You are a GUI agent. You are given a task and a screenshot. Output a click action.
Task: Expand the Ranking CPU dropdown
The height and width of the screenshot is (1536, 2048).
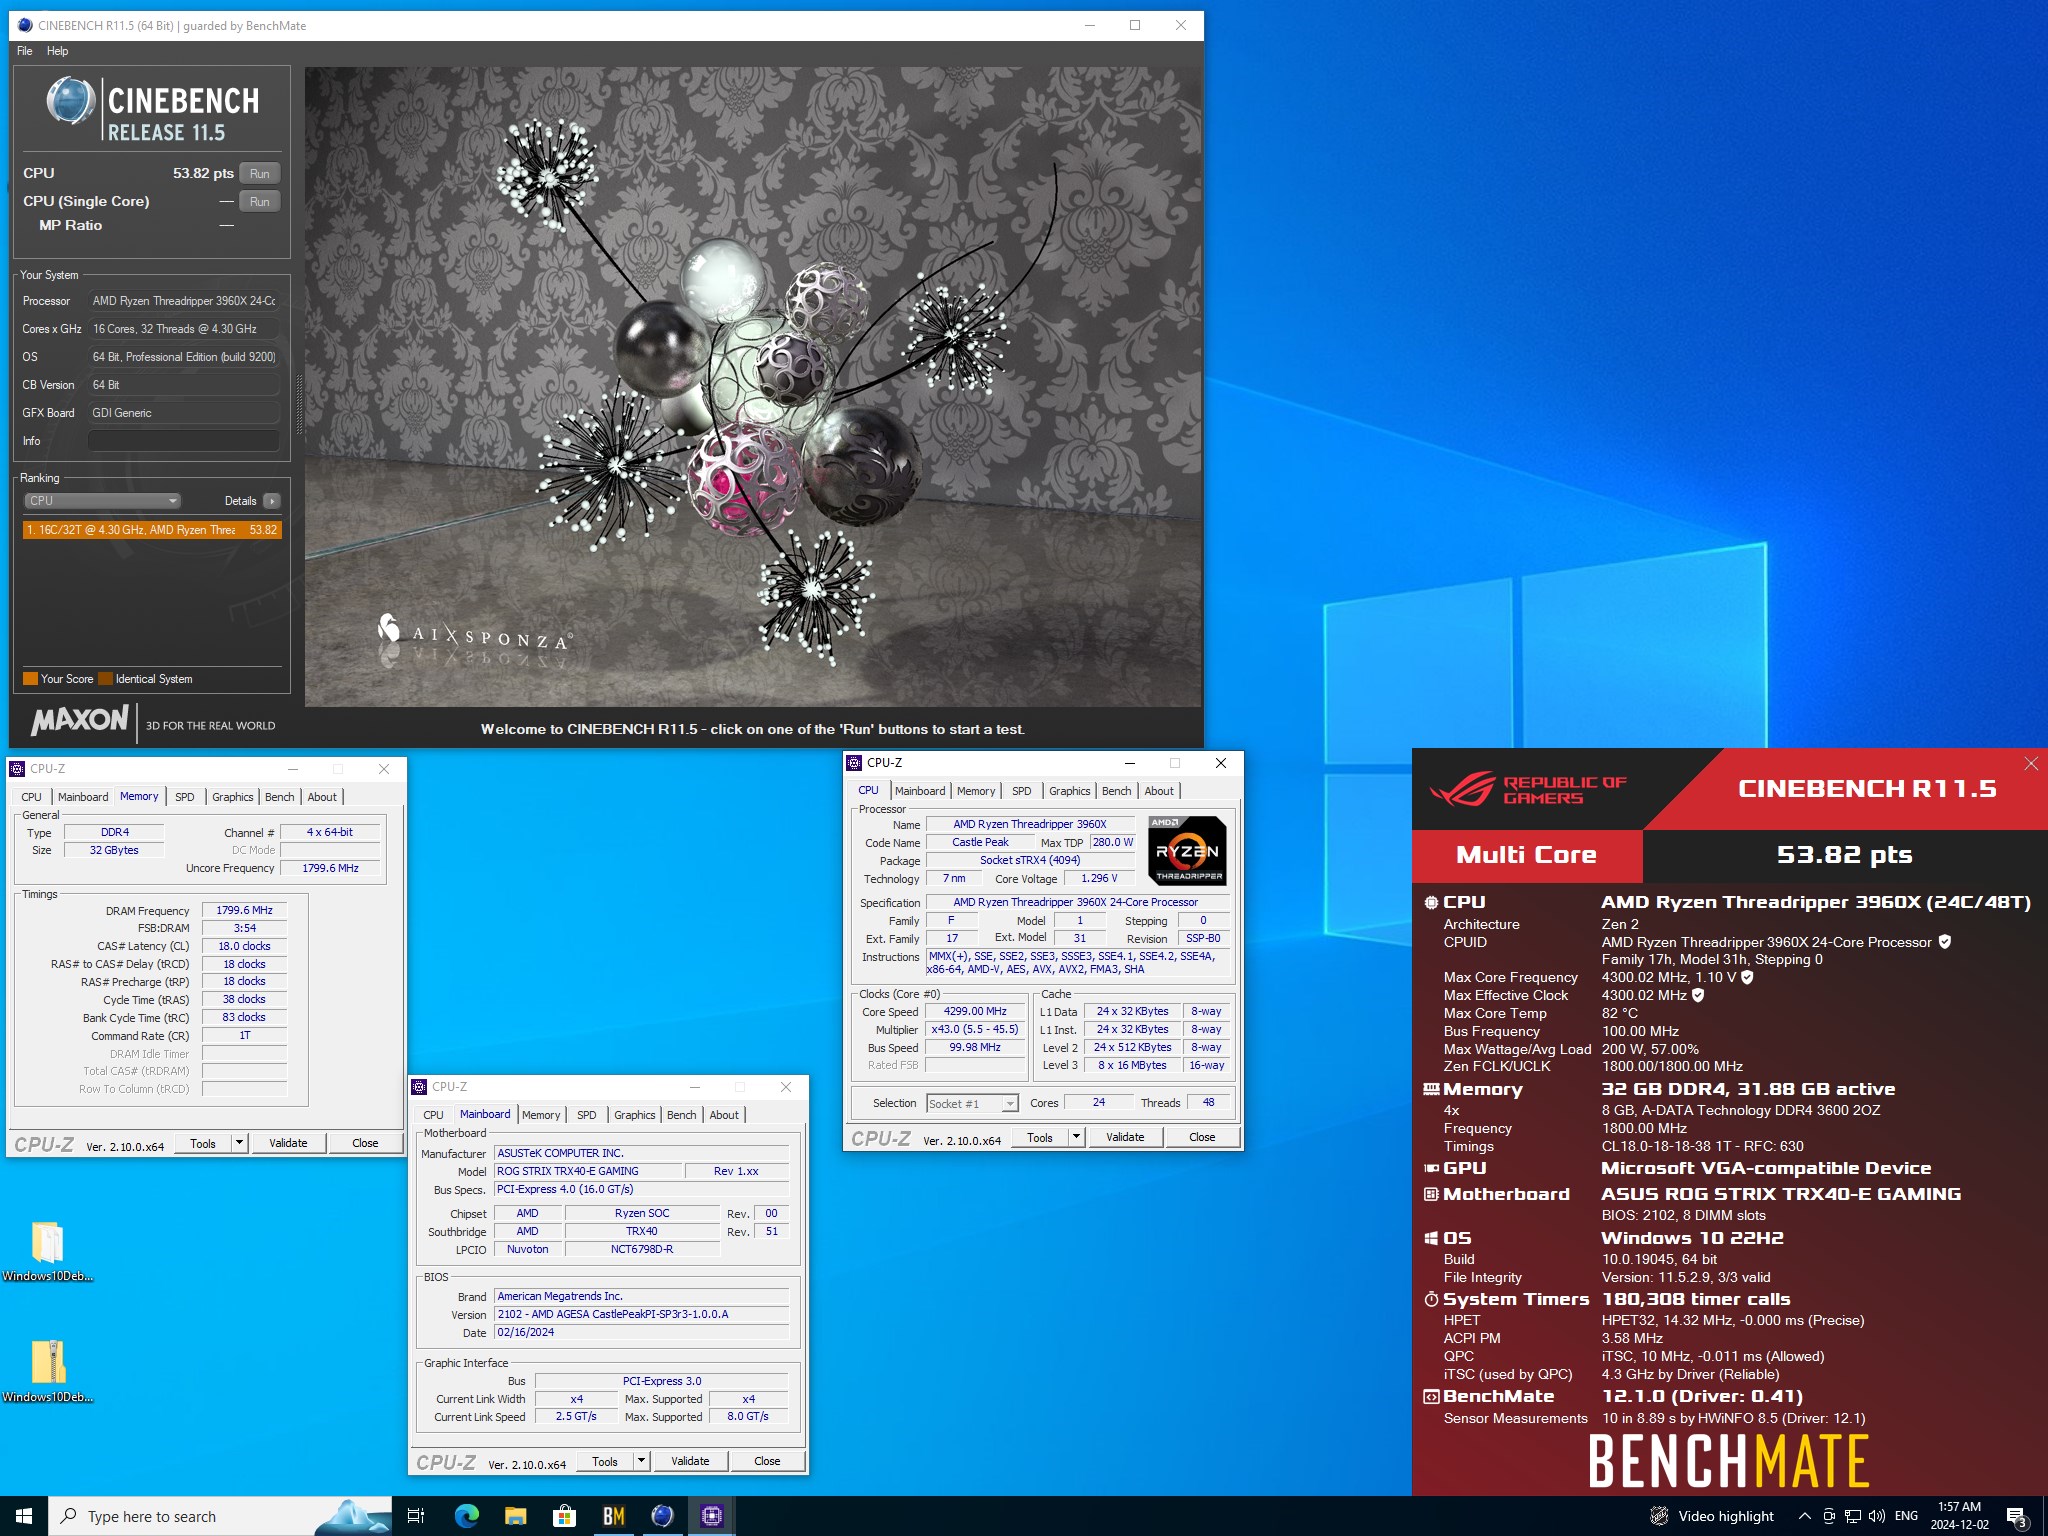(102, 501)
